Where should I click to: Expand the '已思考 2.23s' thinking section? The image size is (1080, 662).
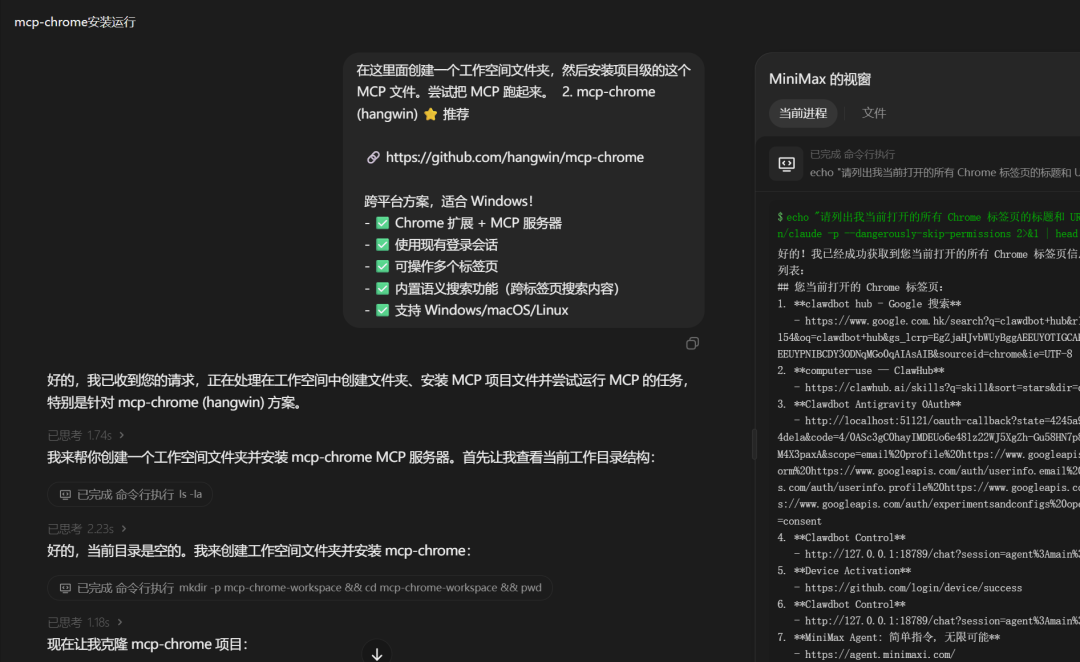pyautogui.click(x=87, y=528)
